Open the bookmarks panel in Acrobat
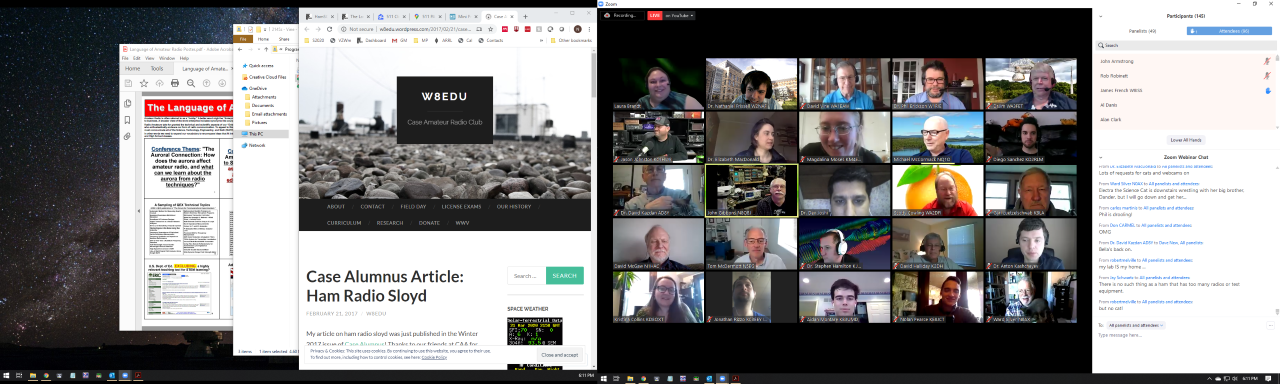The height and width of the screenshot is (384, 1280). 128,119
